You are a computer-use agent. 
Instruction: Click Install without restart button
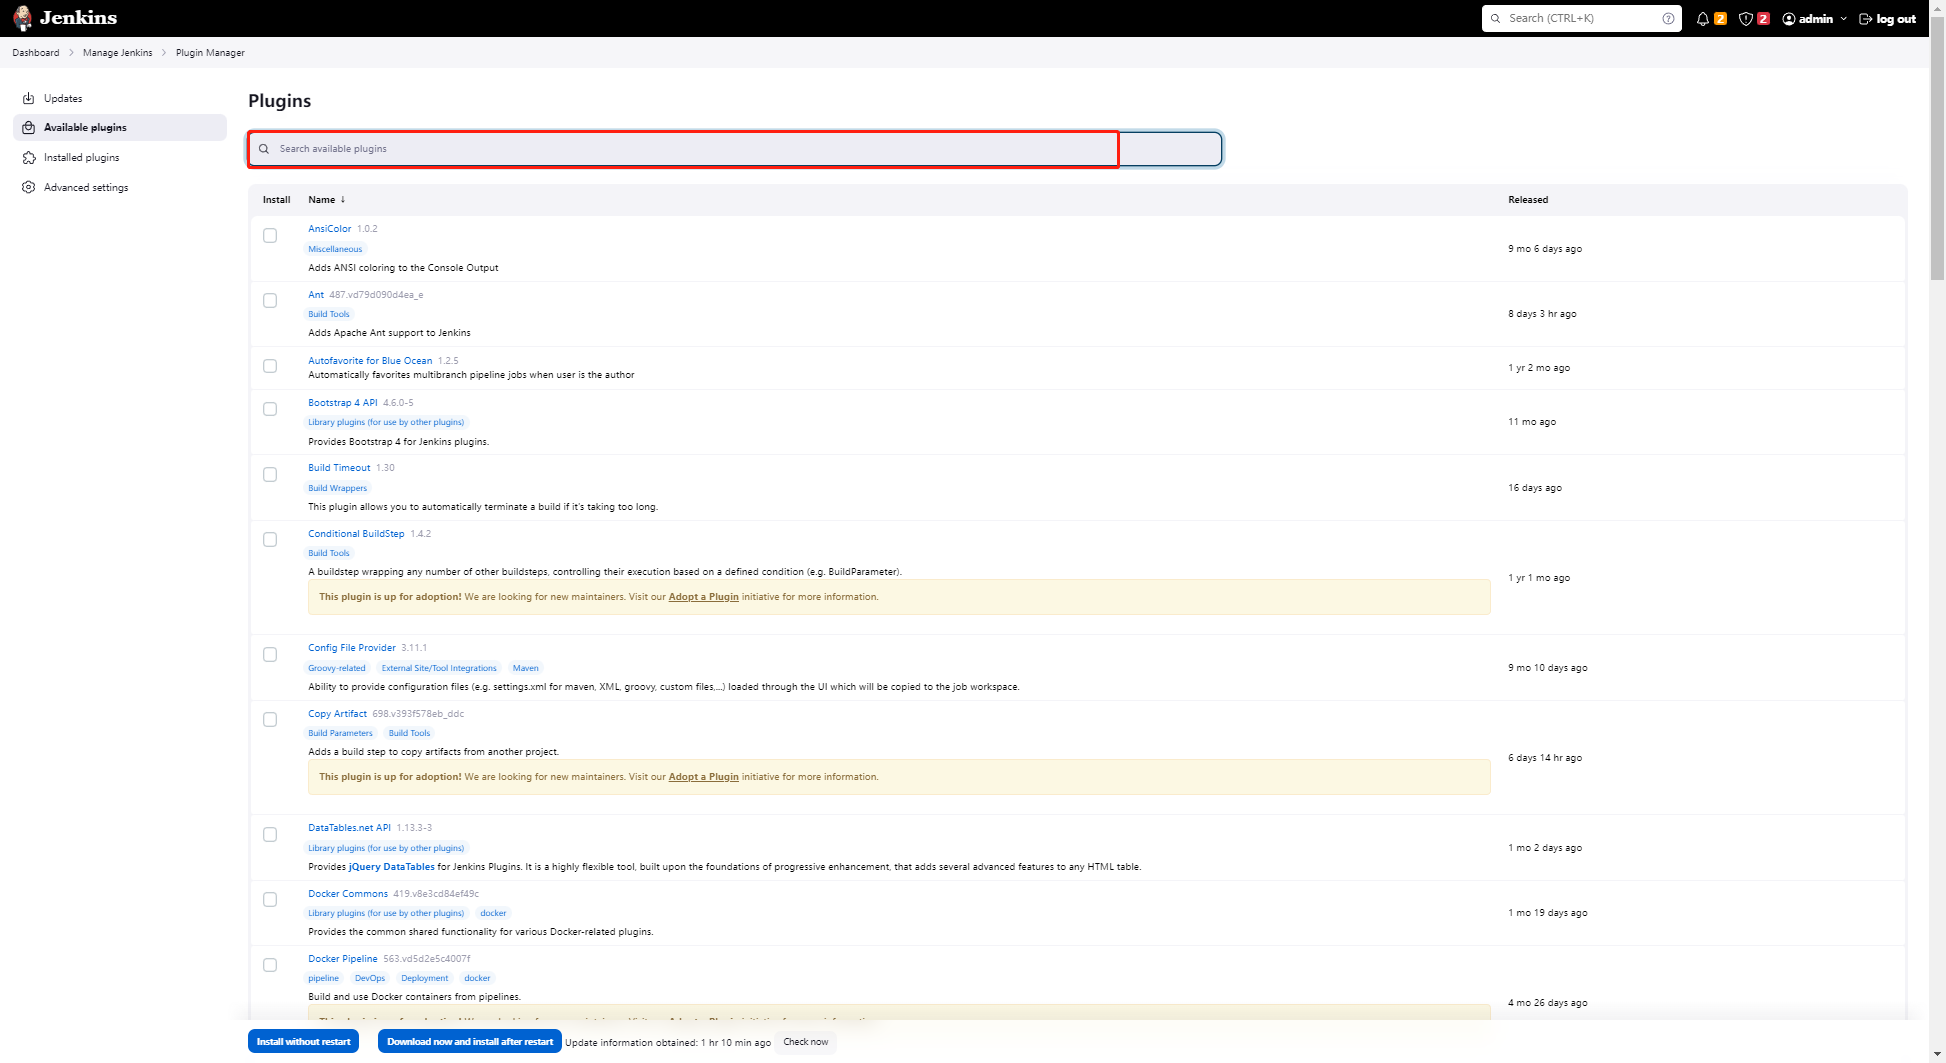click(304, 1041)
